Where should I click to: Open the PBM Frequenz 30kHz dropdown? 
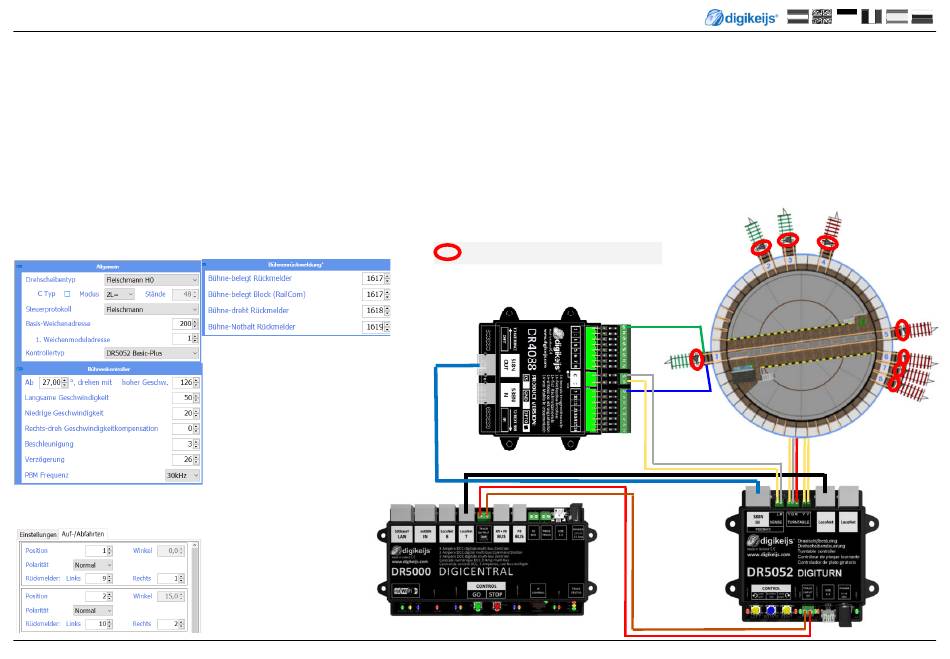click(x=182, y=475)
